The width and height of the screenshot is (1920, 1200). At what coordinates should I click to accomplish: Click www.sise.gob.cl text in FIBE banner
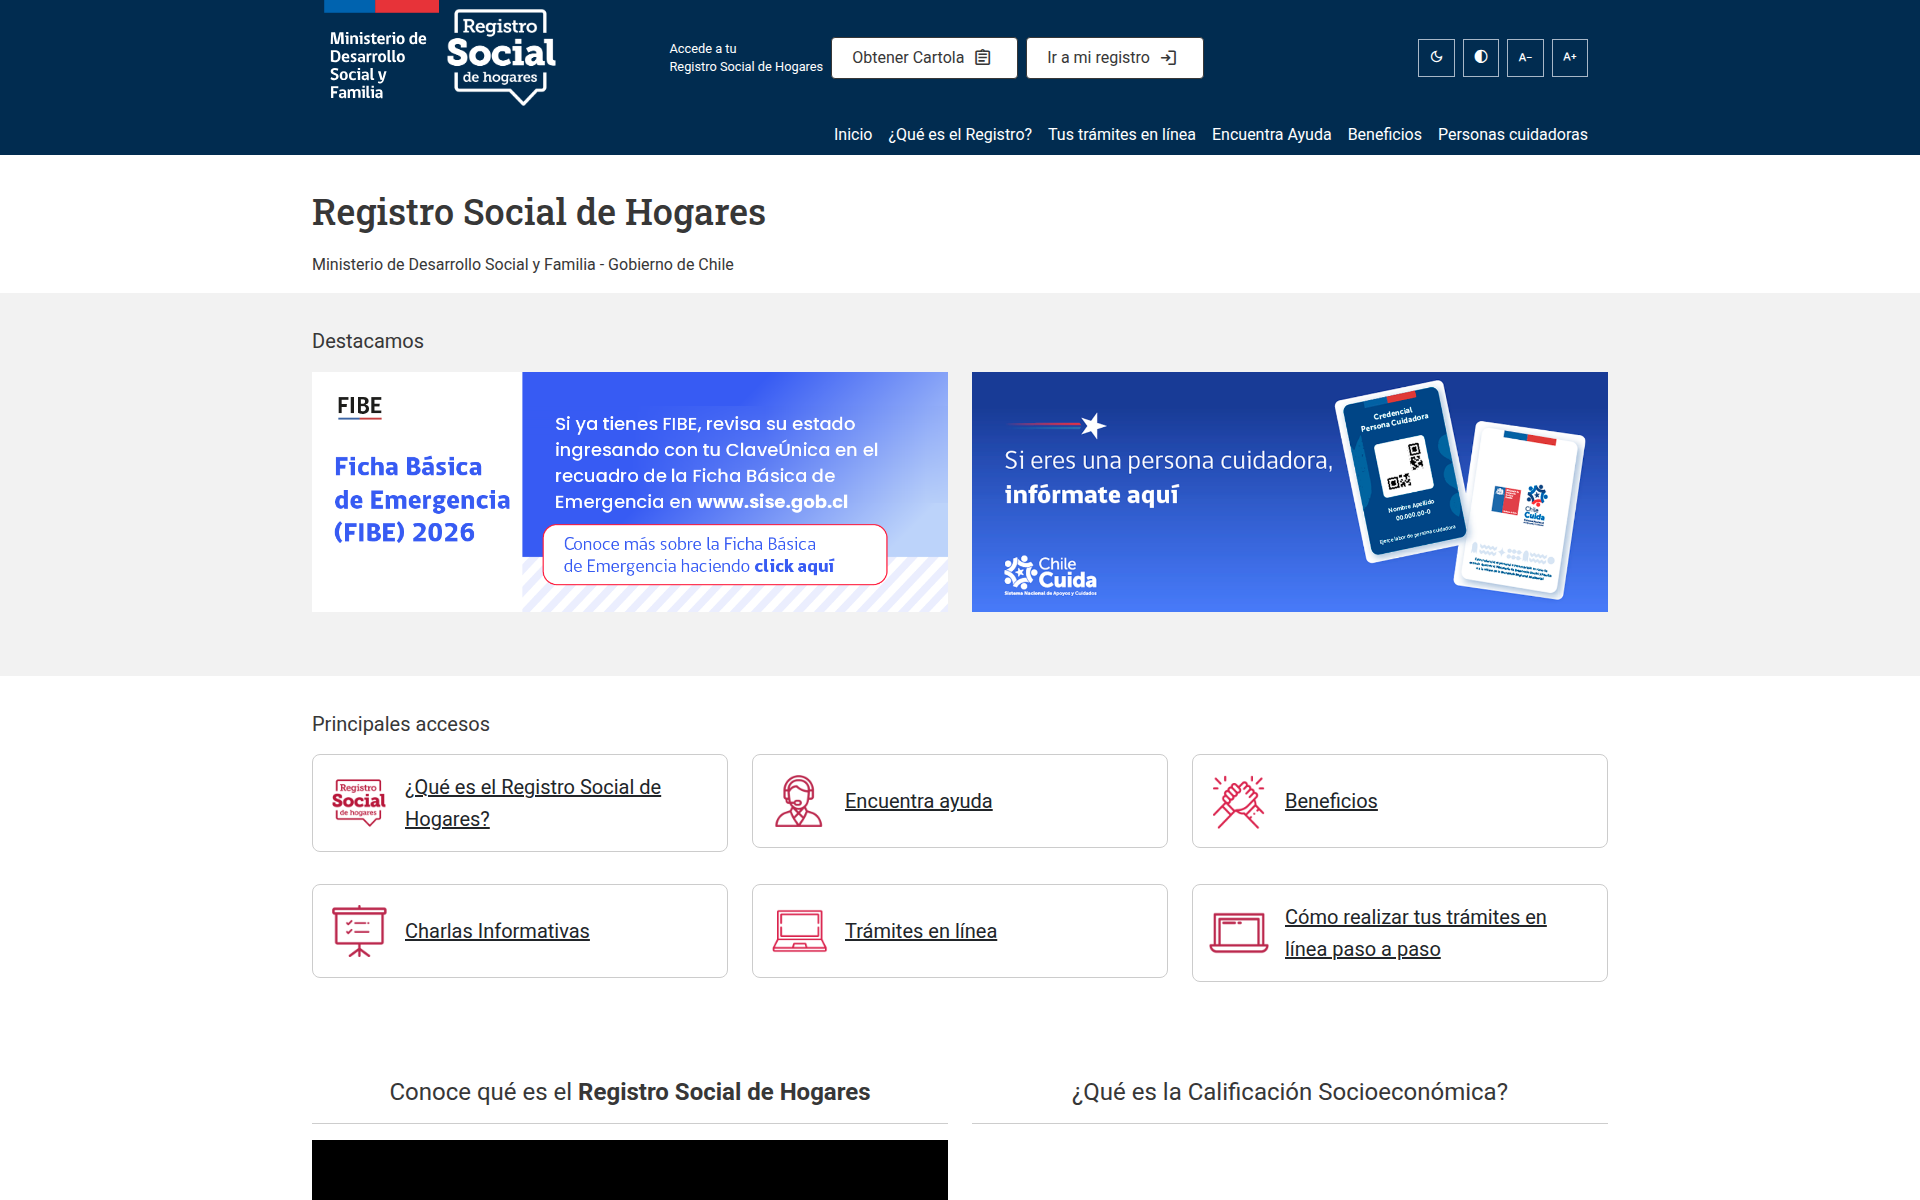point(772,502)
